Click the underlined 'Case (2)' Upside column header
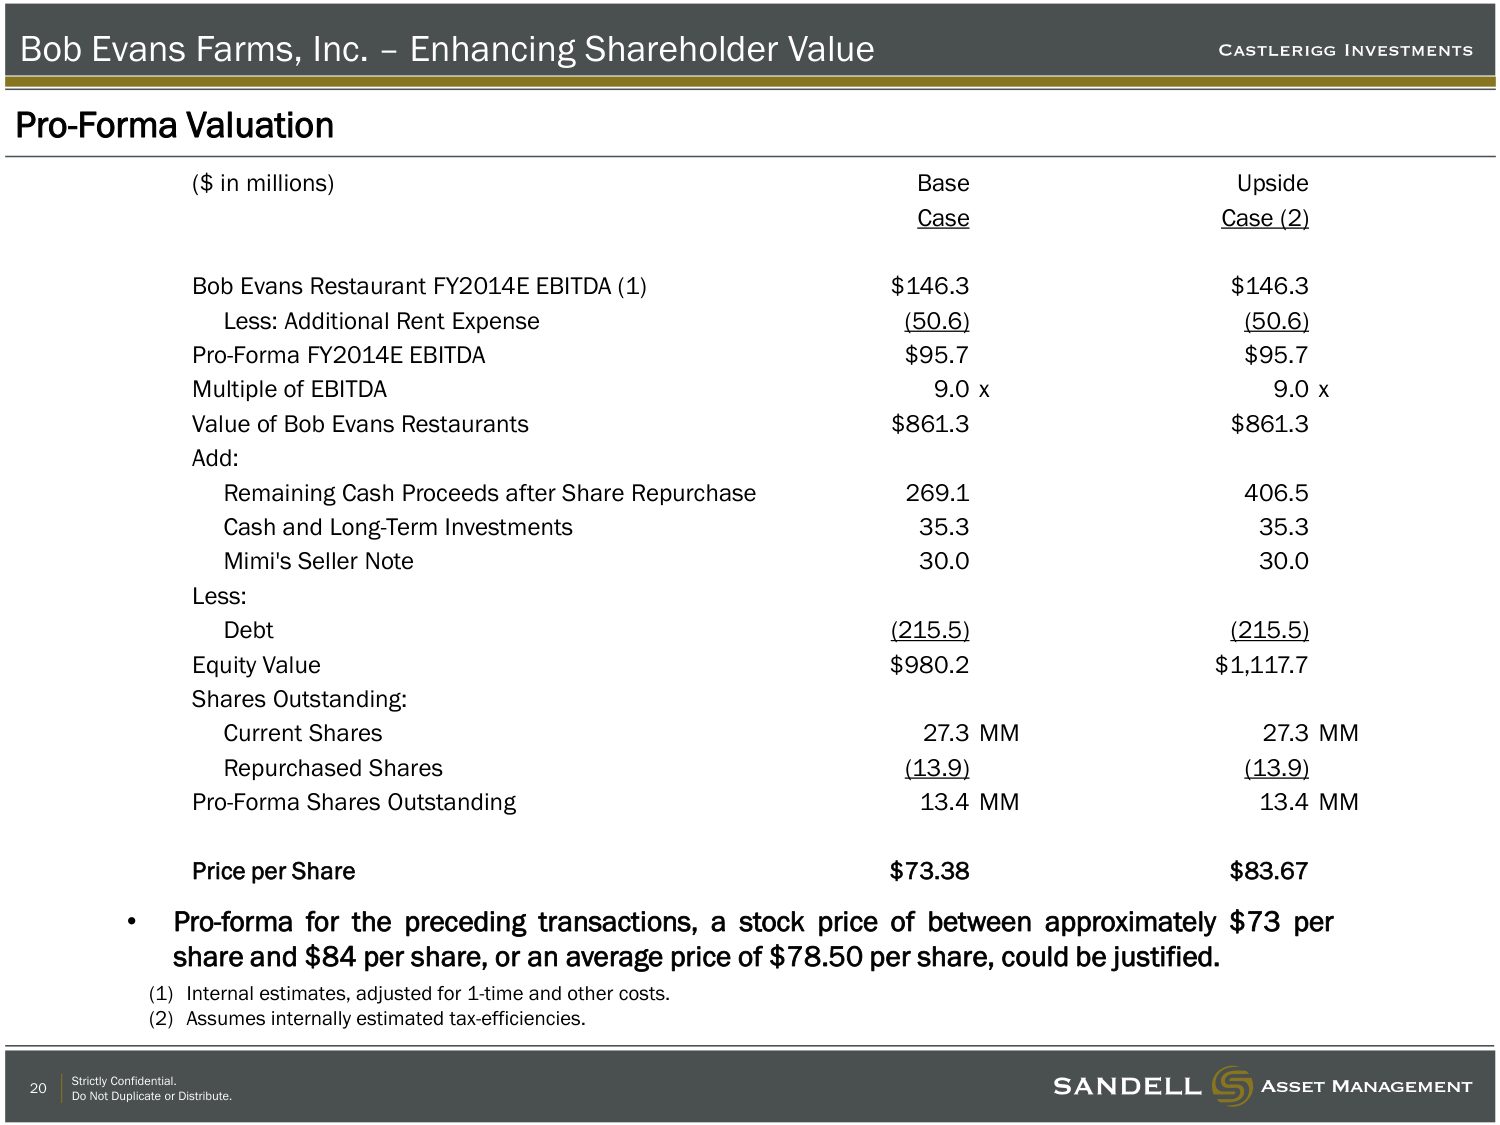The width and height of the screenshot is (1500, 1125). 1264,218
